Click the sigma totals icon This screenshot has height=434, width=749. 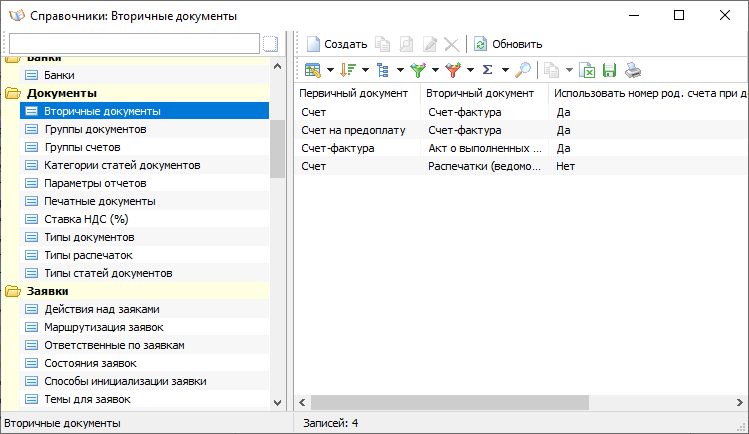pos(487,70)
